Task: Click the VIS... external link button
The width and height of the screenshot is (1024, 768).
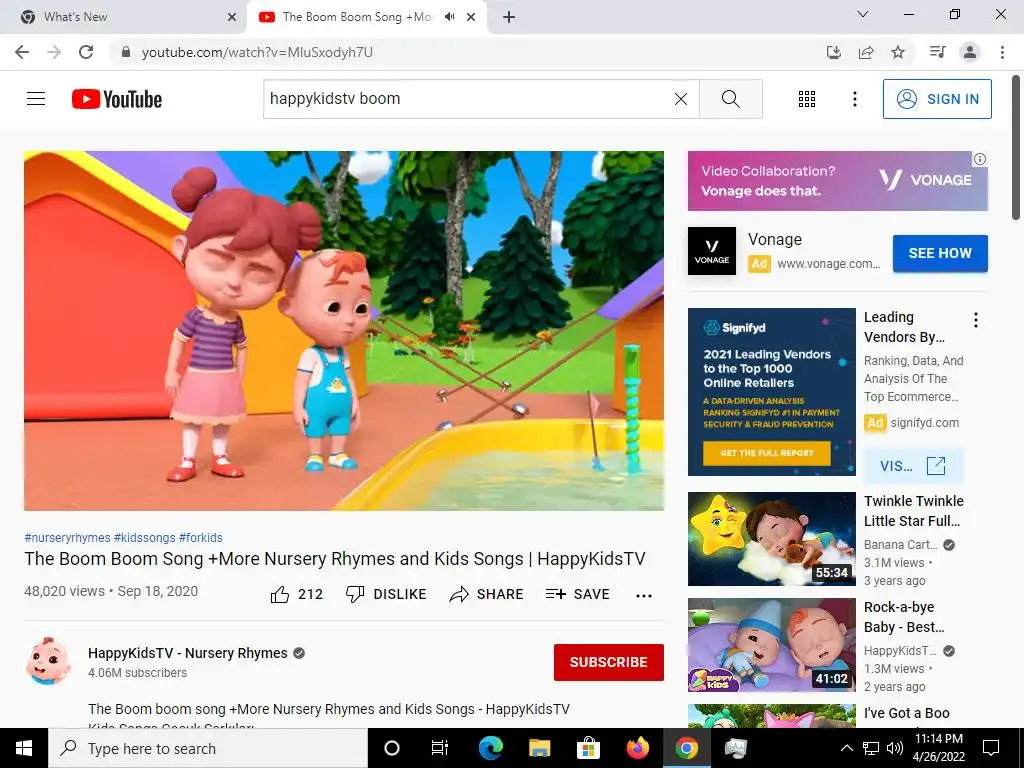Action: pos(914,466)
